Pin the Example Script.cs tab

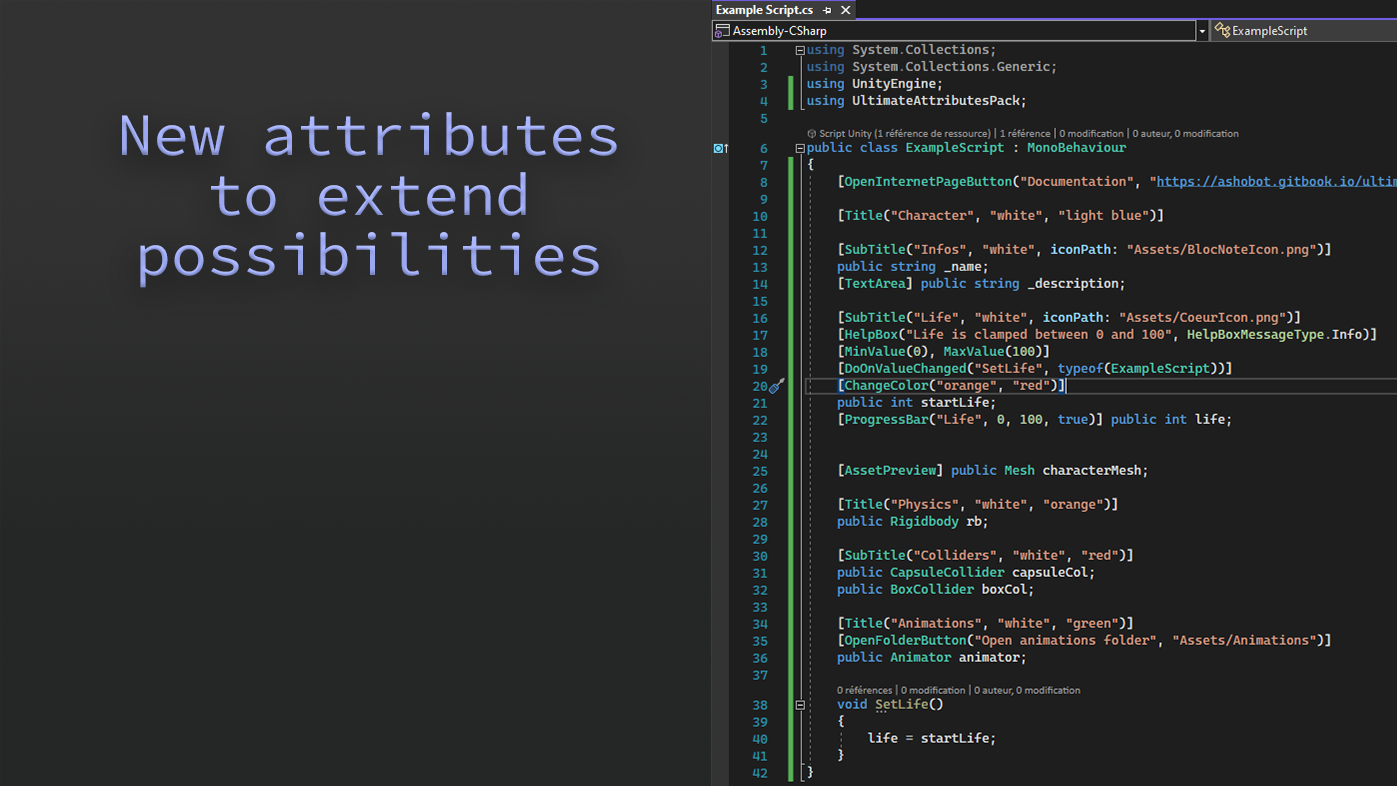pyautogui.click(x=827, y=10)
